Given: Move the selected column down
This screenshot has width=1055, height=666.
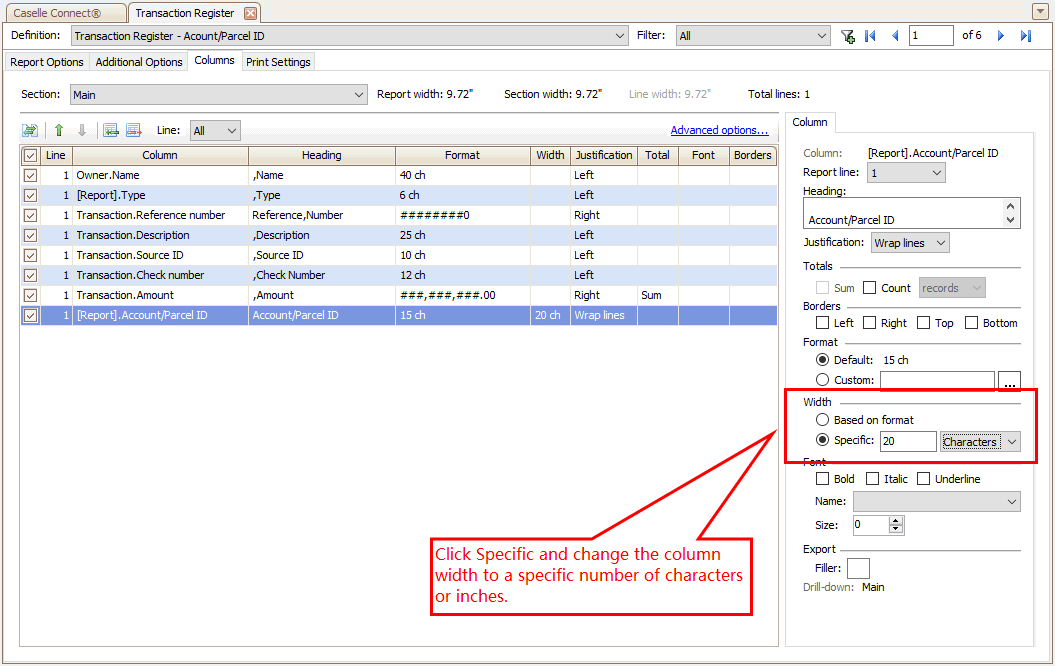Looking at the screenshot, I should pos(82,130).
